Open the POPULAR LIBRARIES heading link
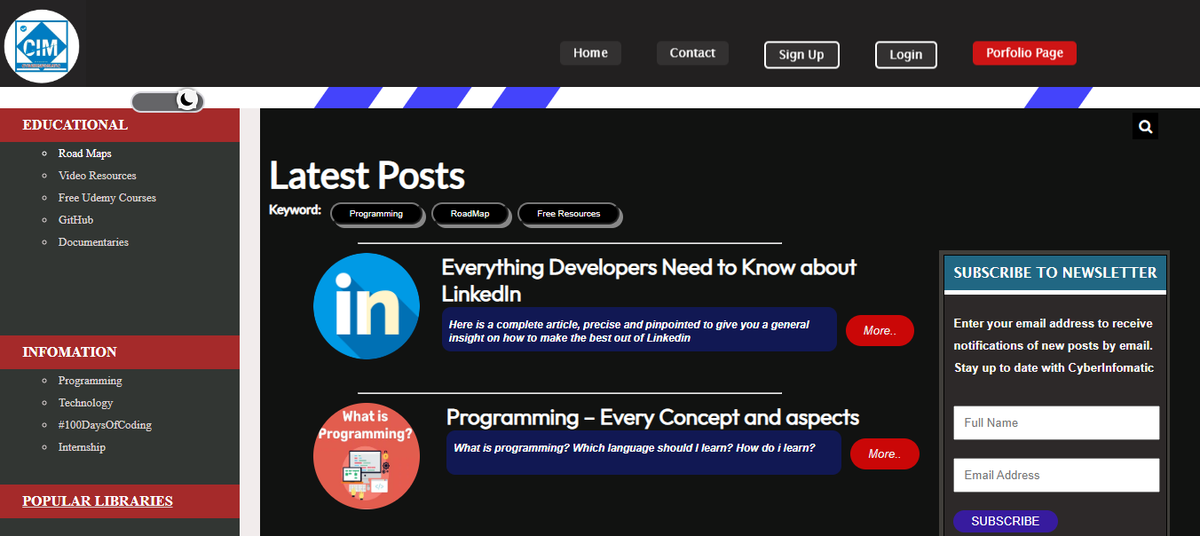 [98, 501]
